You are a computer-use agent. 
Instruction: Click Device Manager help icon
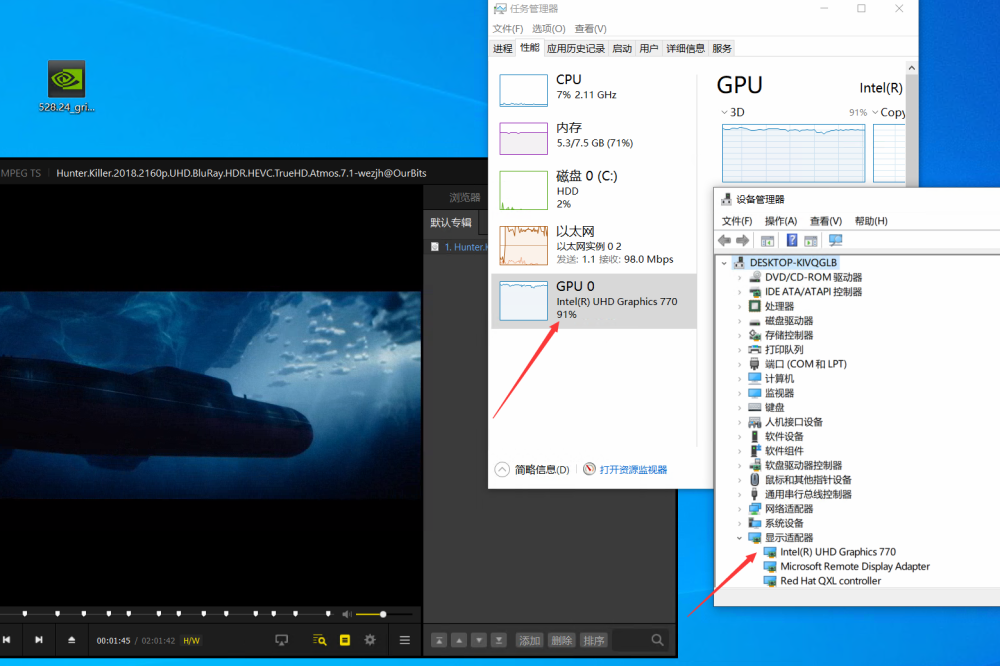point(791,240)
